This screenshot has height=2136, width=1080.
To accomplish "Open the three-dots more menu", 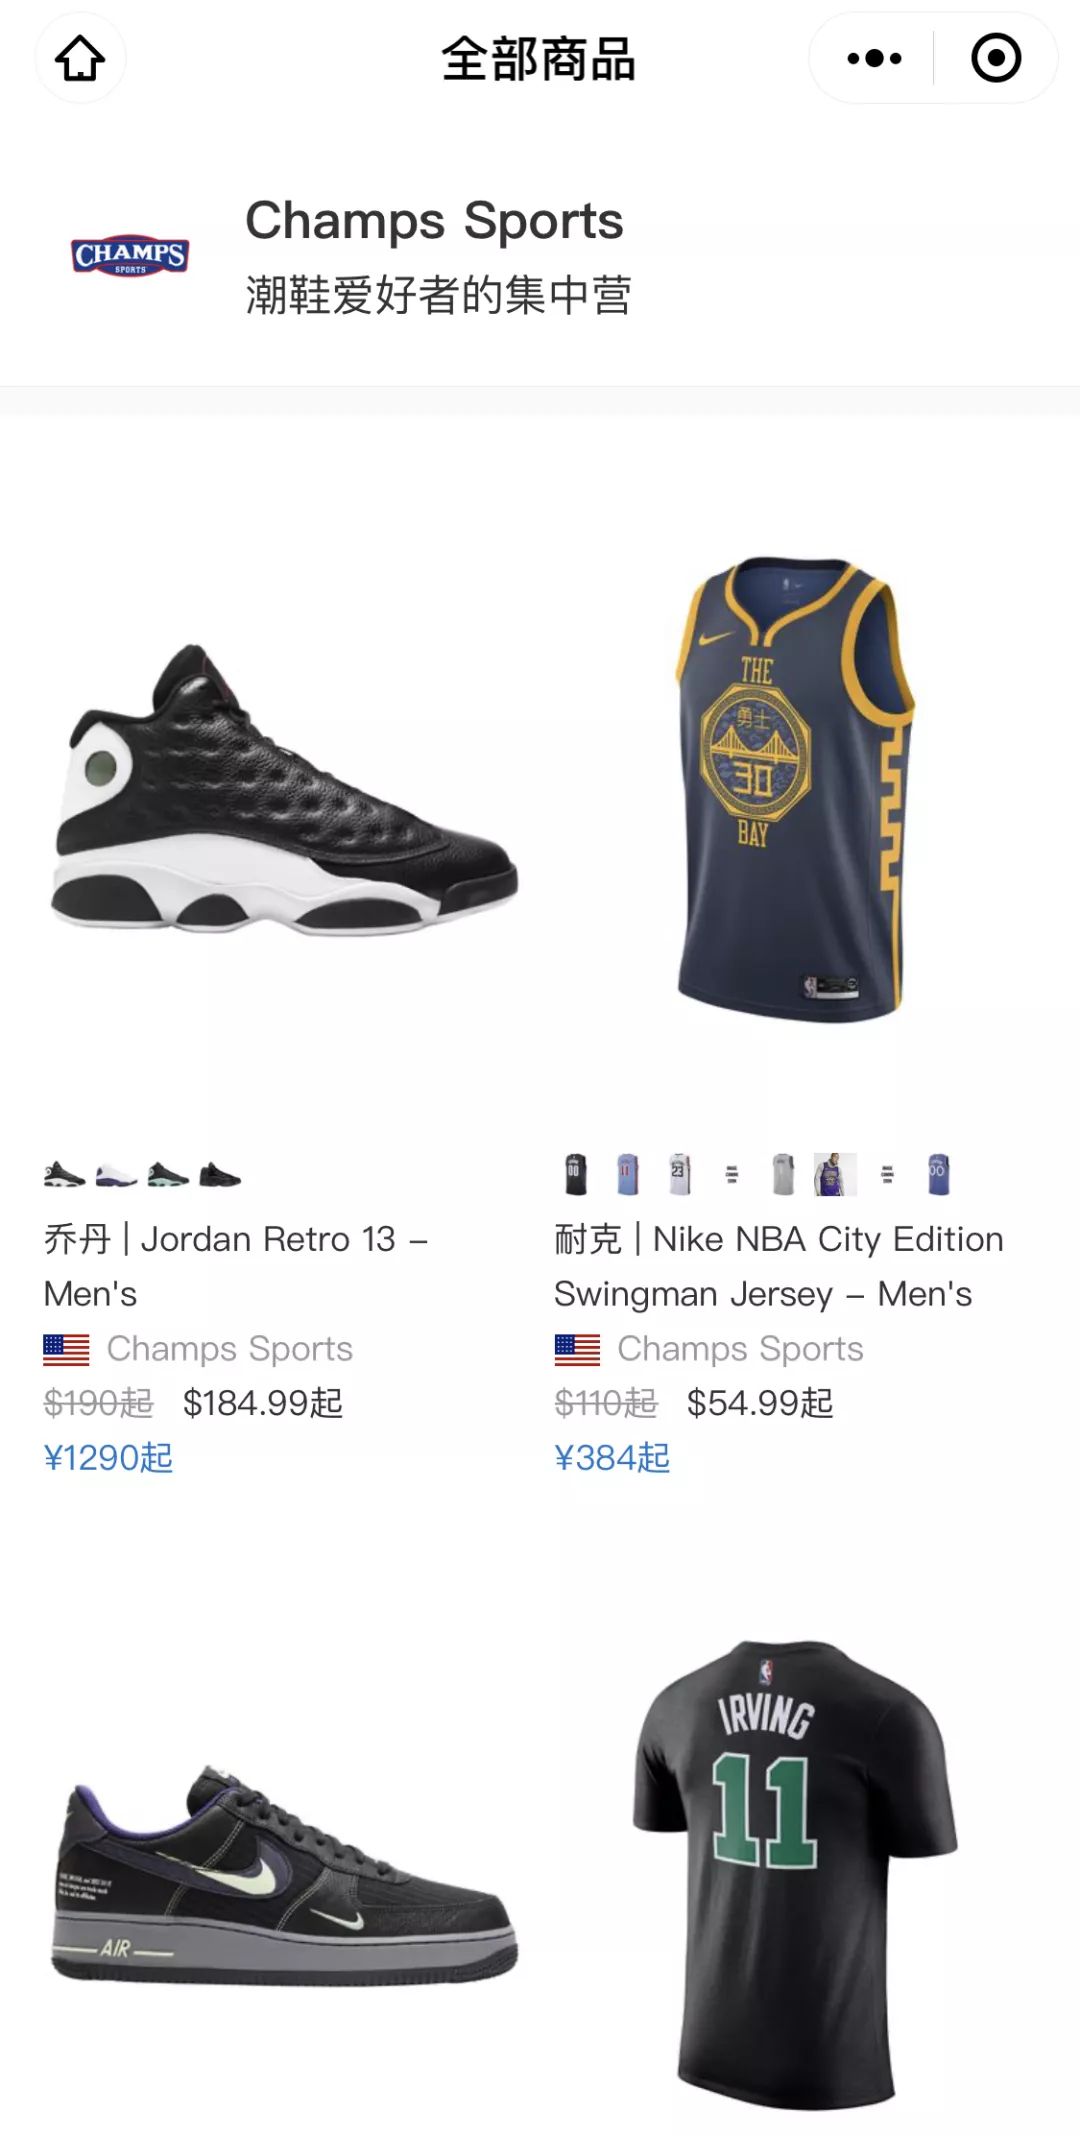I will (x=874, y=58).
